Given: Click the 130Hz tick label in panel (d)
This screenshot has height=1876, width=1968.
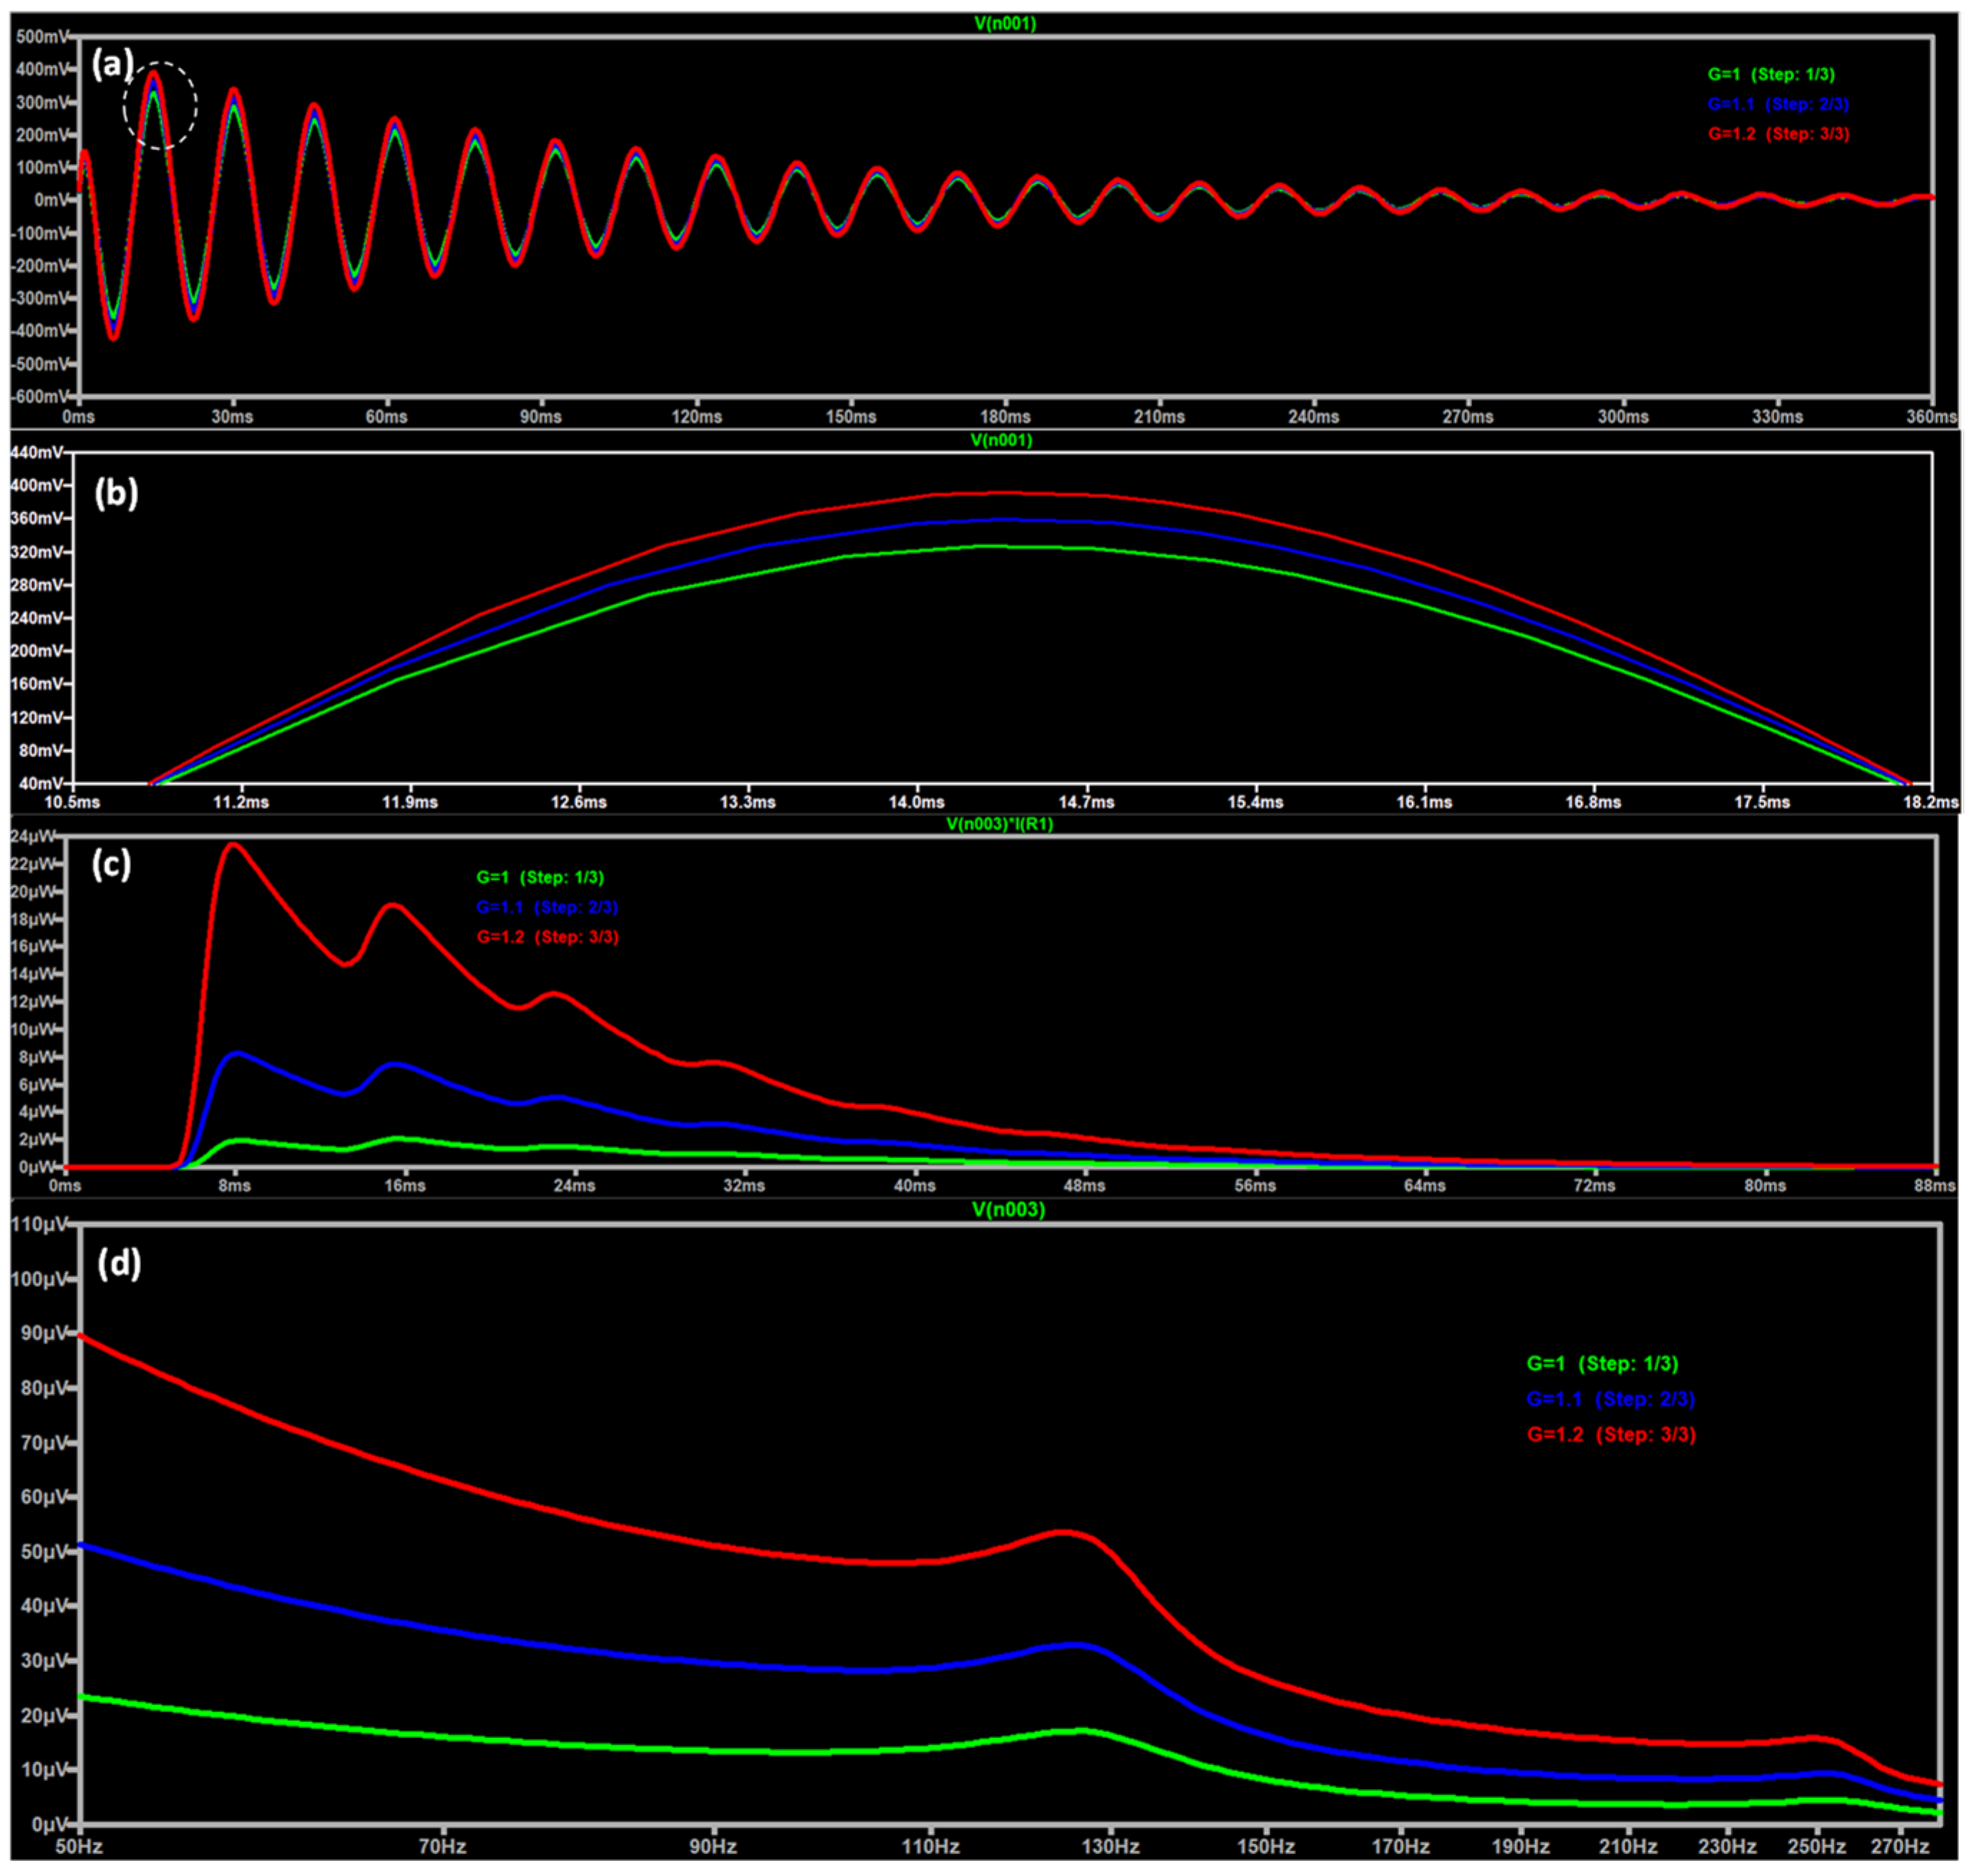Looking at the screenshot, I should [1110, 1847].
